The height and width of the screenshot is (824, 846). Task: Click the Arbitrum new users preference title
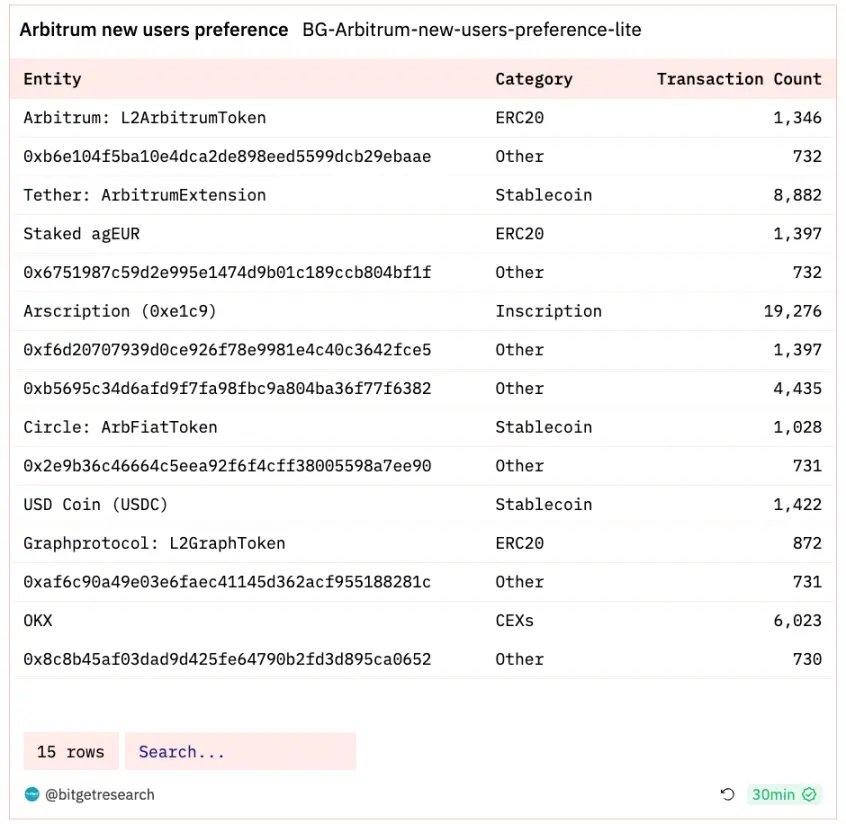point(154,30)
